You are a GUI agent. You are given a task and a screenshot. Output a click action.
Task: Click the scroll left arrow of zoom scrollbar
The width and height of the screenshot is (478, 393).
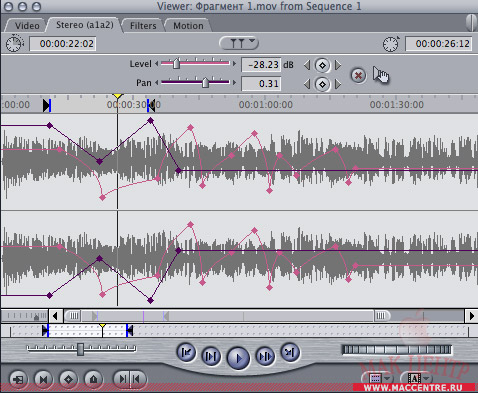pyautogui.click(x=55, y=315)
